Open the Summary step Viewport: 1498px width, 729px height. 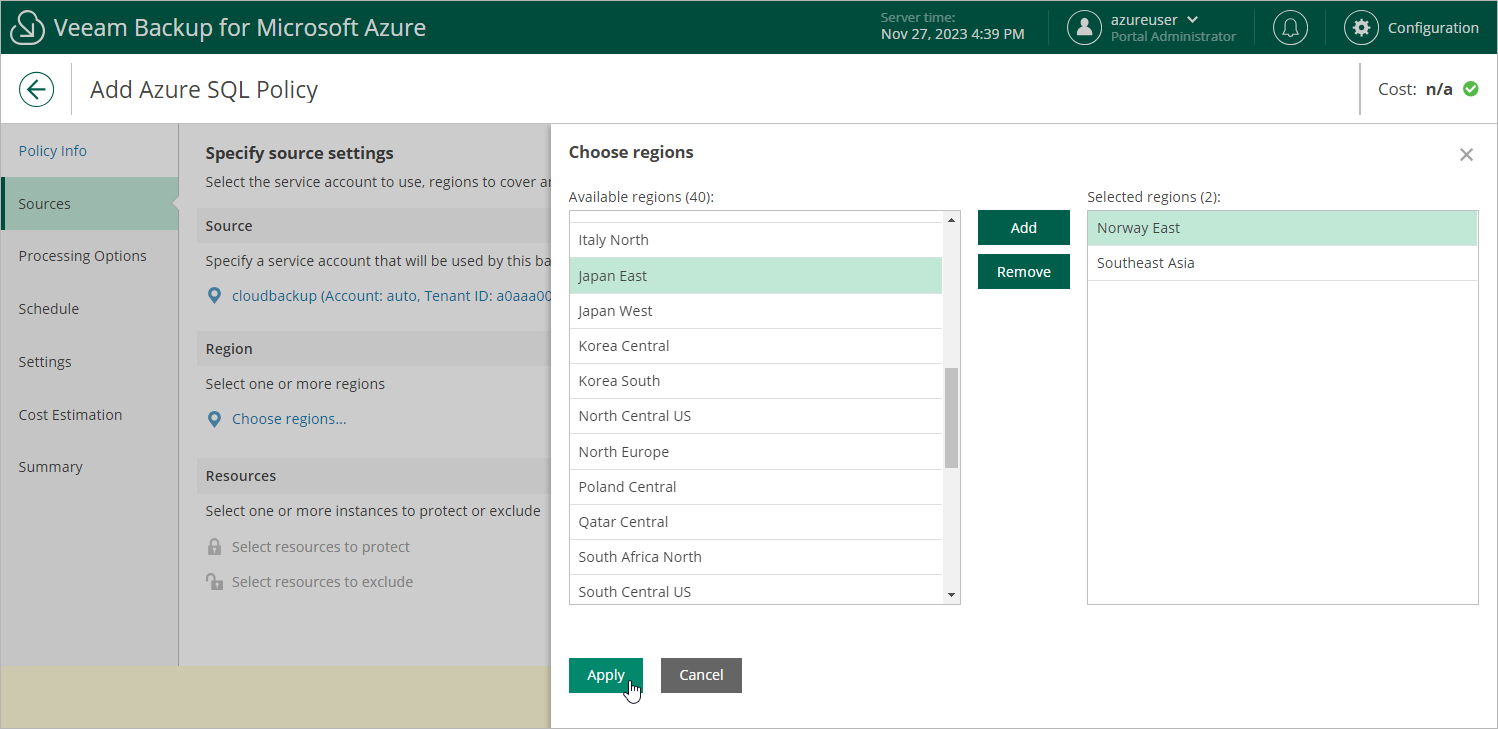coord(51,467)
